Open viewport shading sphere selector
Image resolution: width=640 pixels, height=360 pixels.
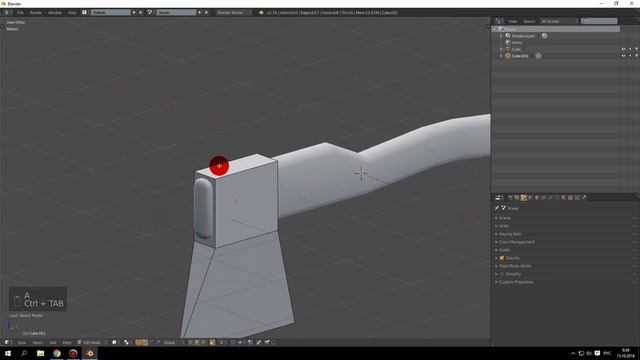(115, 342)
